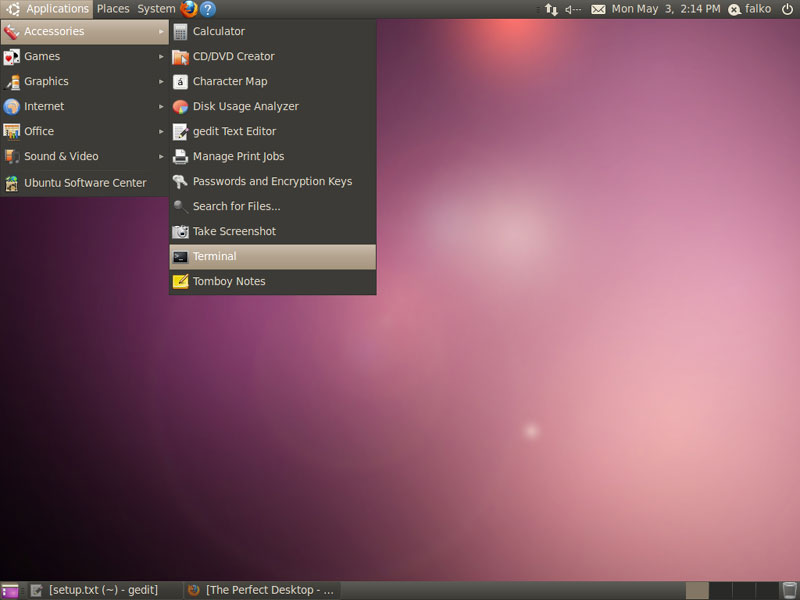Click the Disk Usage Analyzer pie icon
Image resolution: width=800 pixels, height=600 pixels.
pos(180,107)
